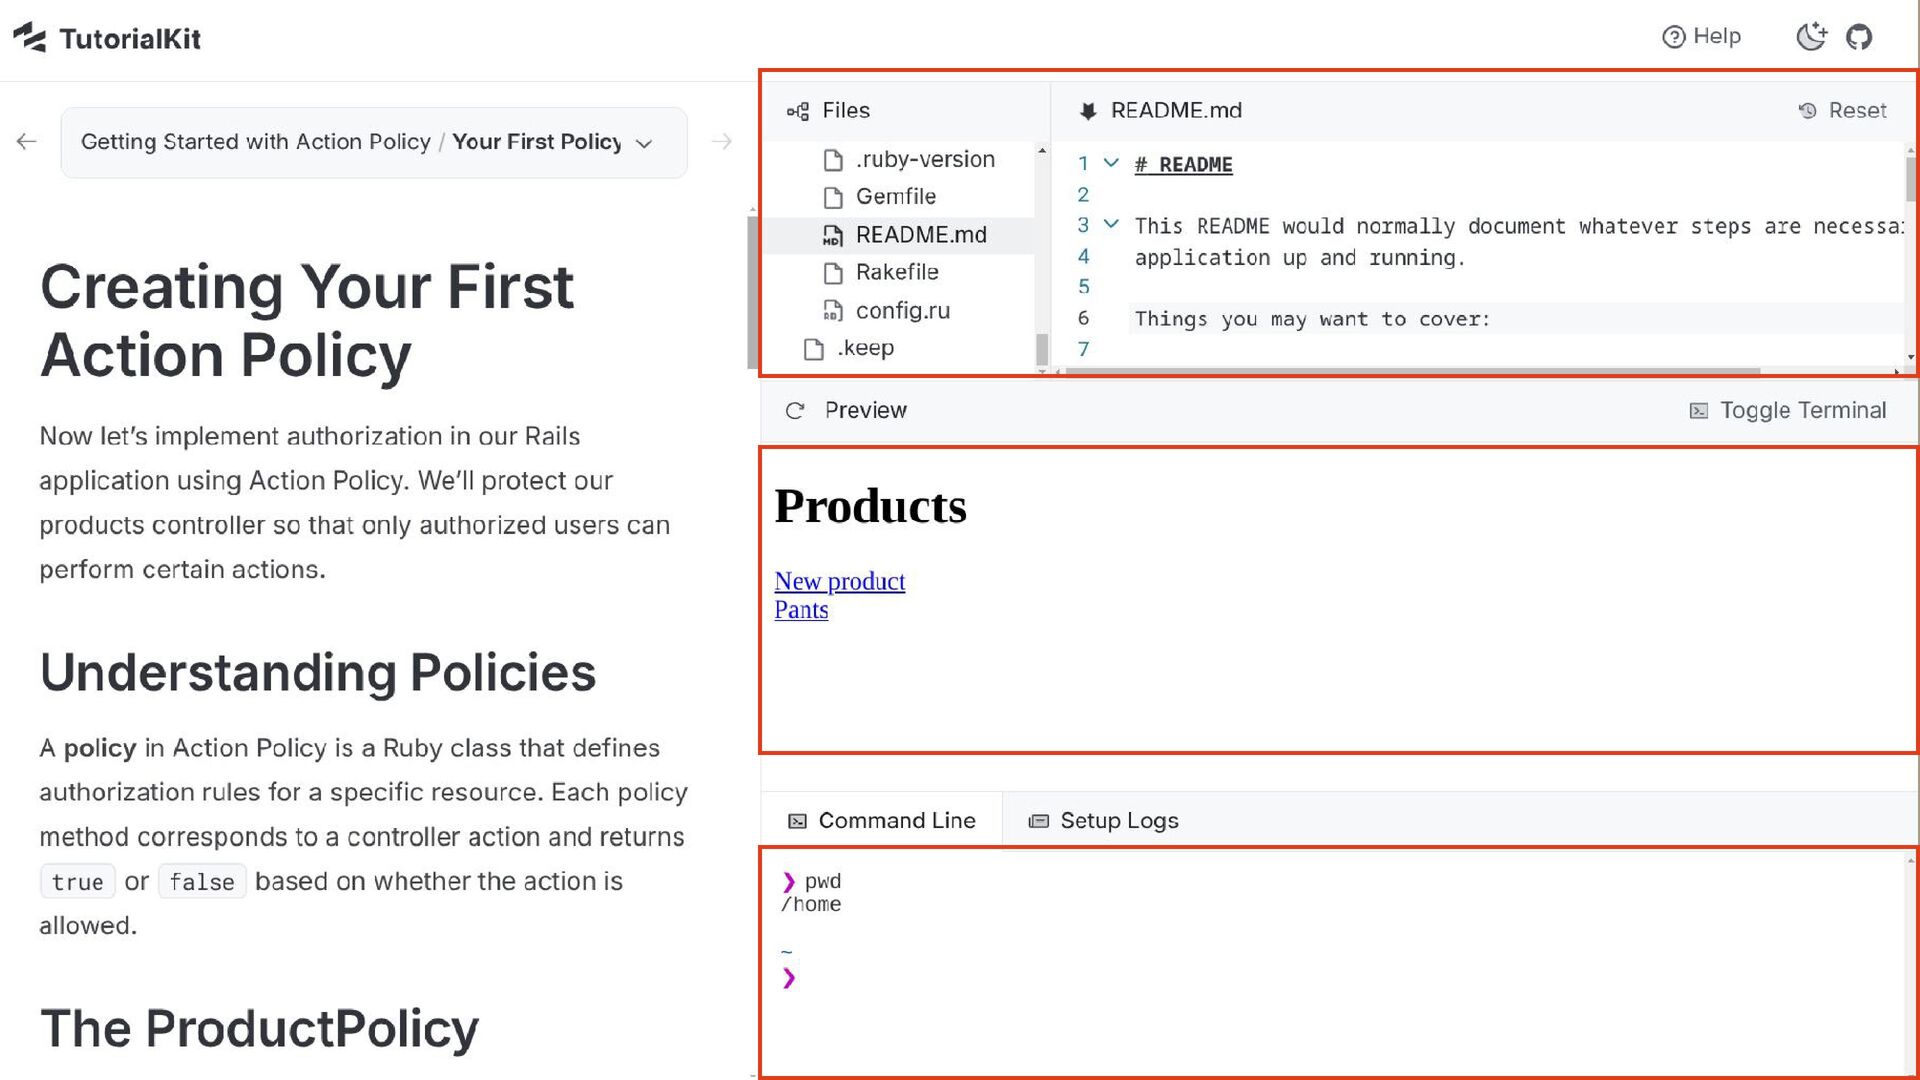Screen dimensions: 1920x1080
Task: Click the TutorialKit logo
Action: click(x=107, y=38)
